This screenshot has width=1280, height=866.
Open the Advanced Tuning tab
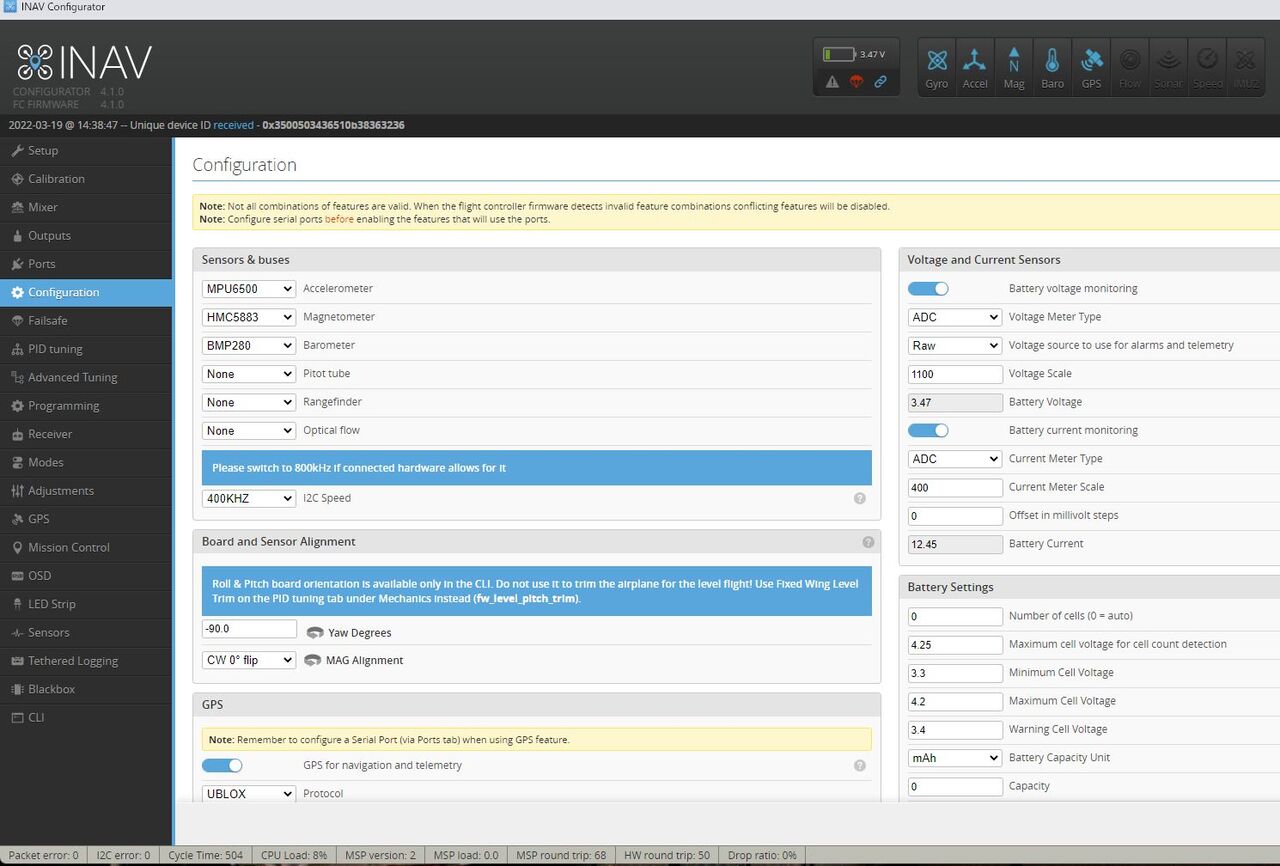click(x=86, y=377)
